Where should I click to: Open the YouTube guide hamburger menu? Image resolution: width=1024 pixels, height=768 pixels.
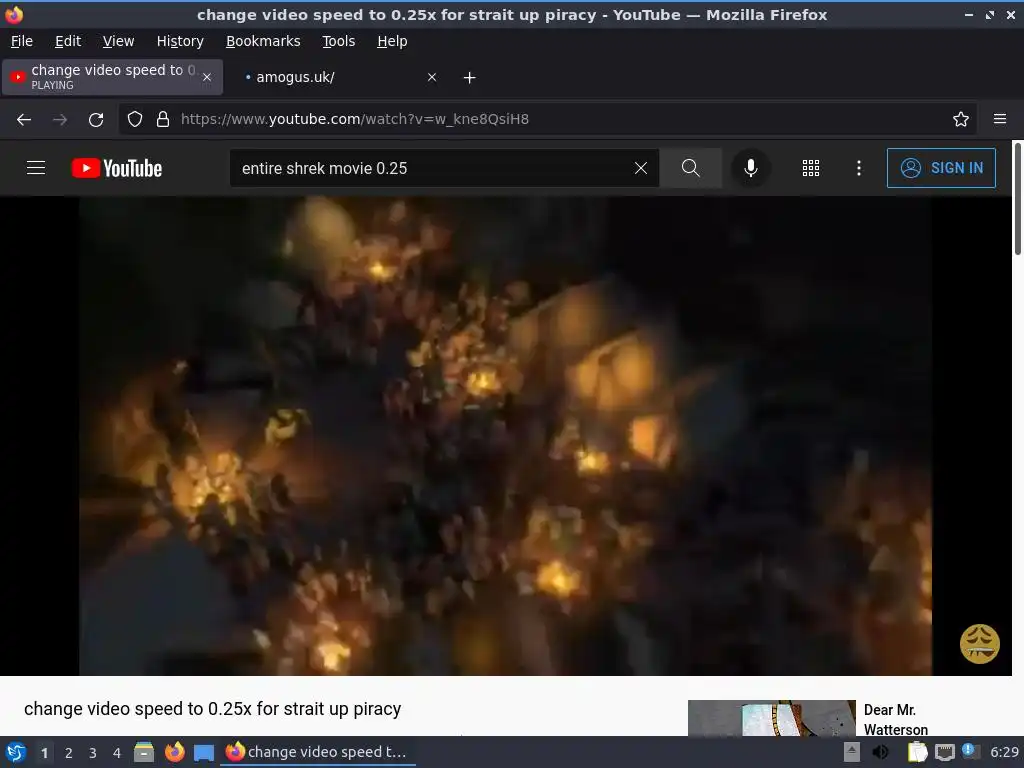(x=36, y=168)
